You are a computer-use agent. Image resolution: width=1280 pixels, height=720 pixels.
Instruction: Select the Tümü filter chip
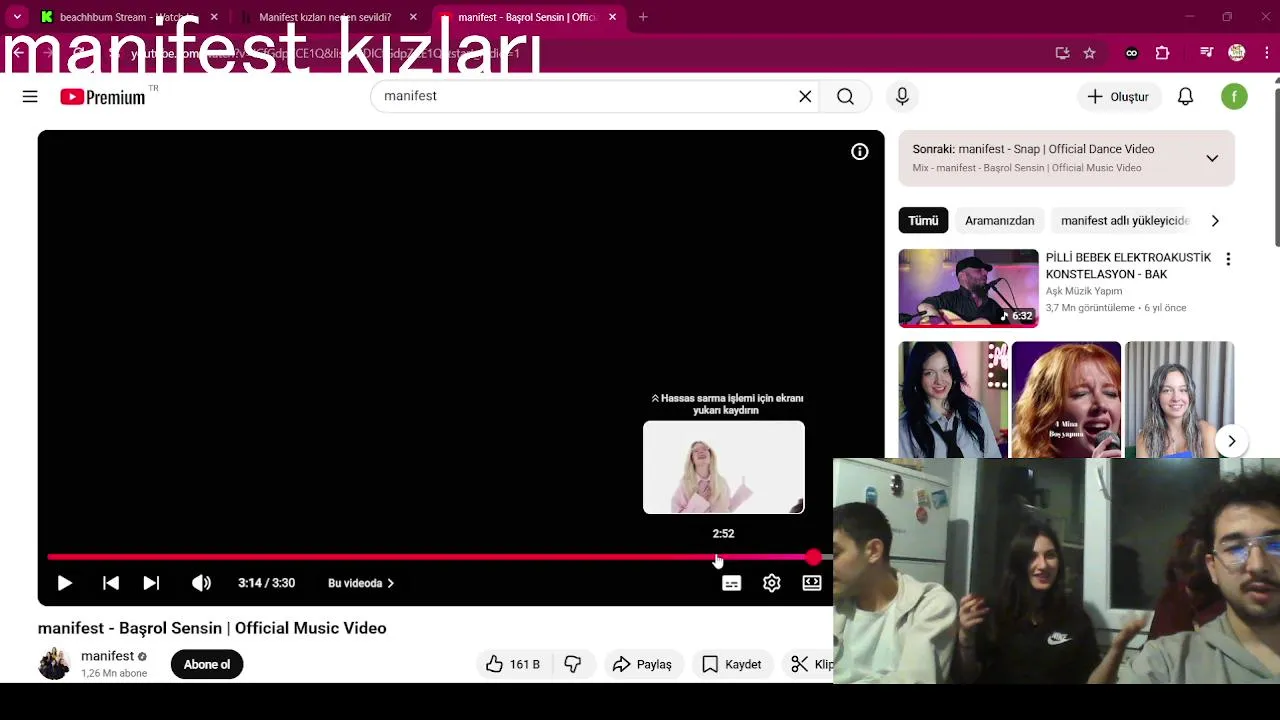click(x=923, y=220)
